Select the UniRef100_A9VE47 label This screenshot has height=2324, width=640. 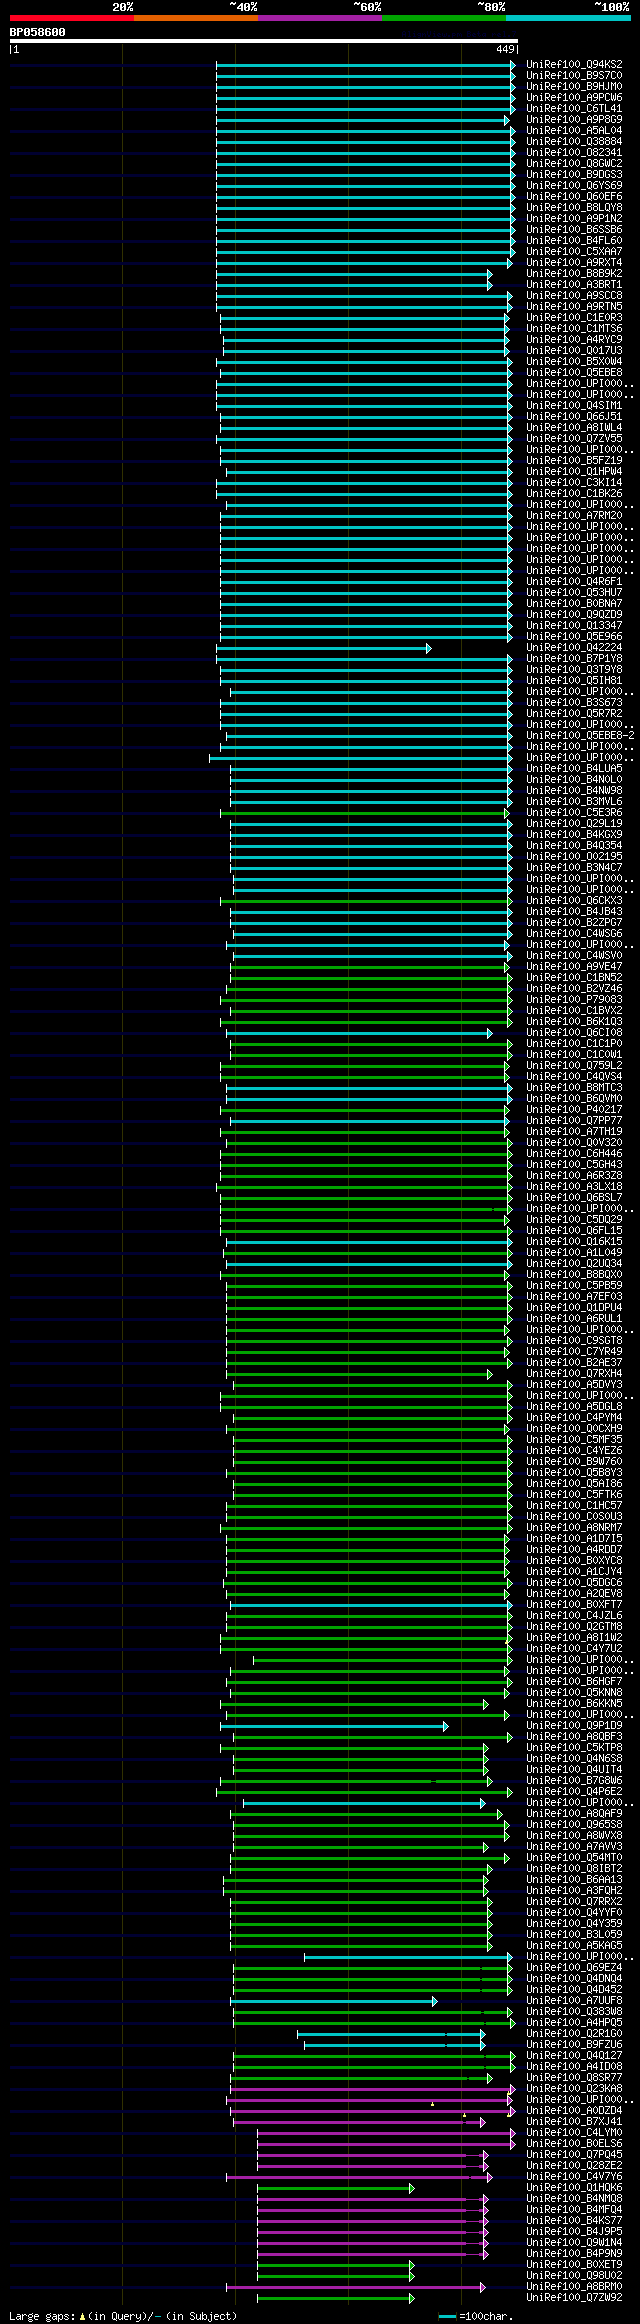click(x=574, y=966)
